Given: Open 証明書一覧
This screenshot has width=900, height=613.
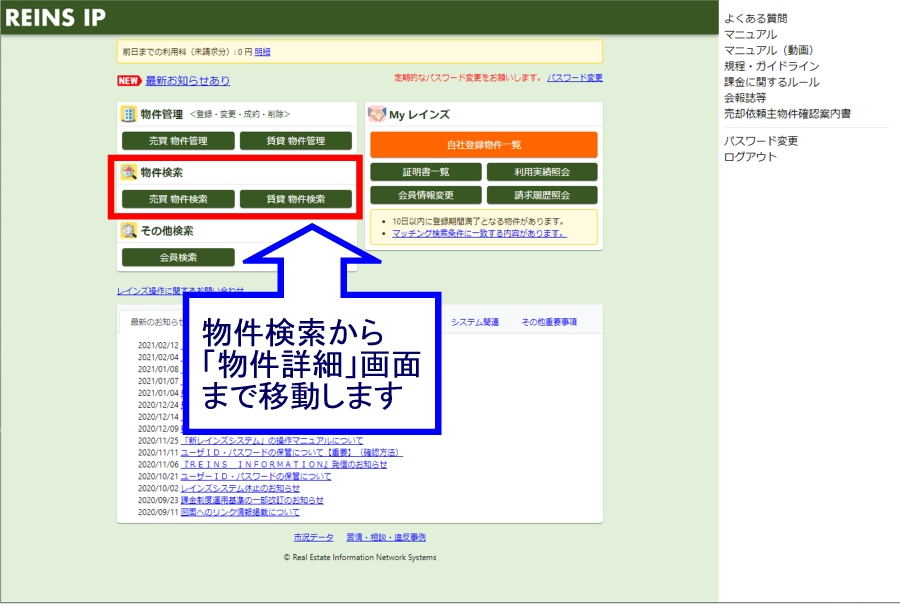Looking at the screenshot, I should pos(426,172).
